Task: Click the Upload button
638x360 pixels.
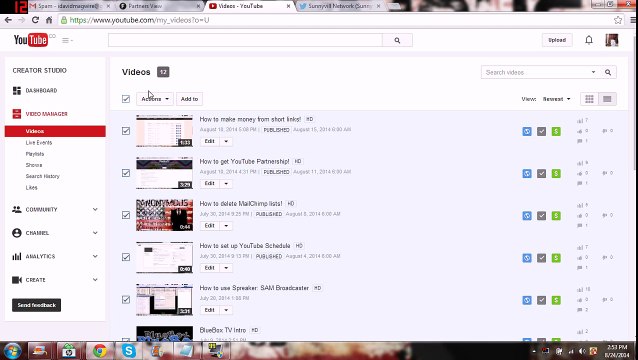Action: point(557,40)
